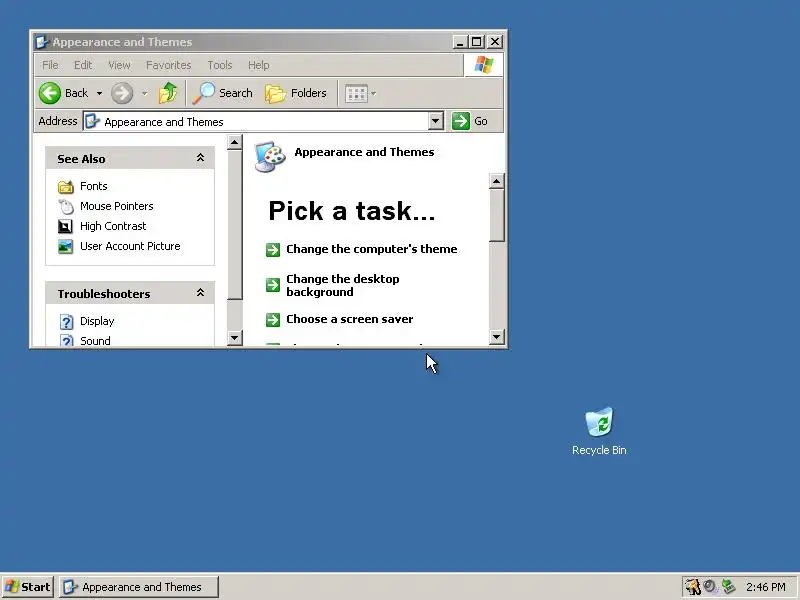Click Choose a screen saver task
The width and height of the screenshot is (800, 600).
tap(349, 319)
